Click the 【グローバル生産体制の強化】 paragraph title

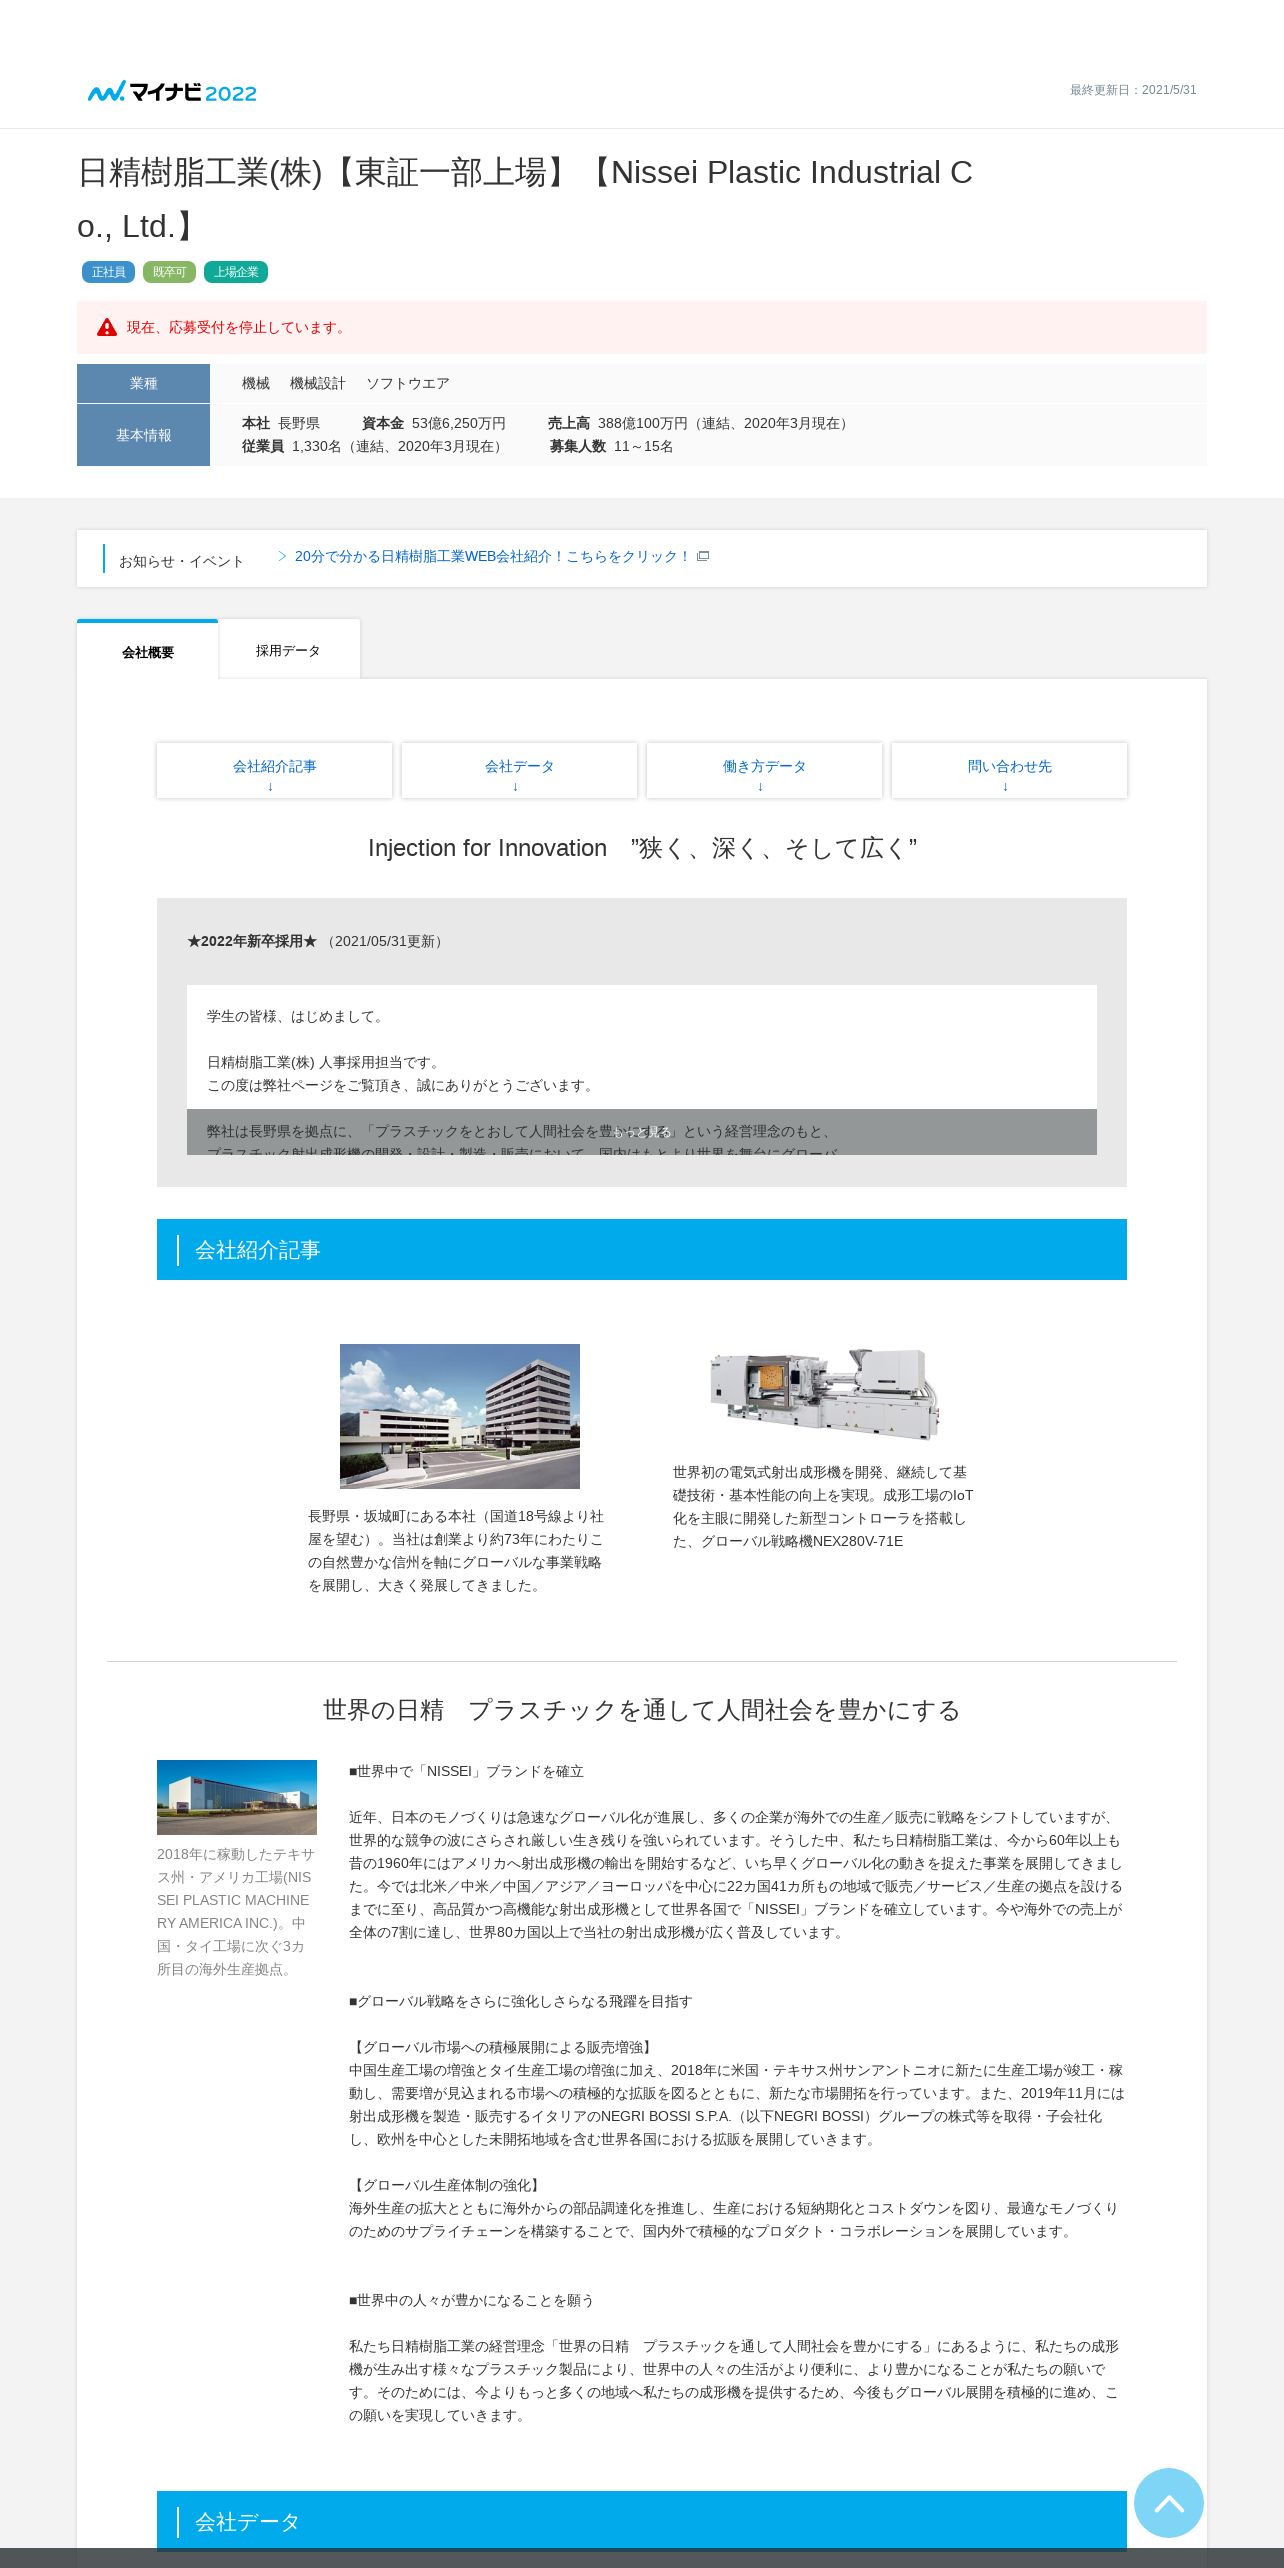click(447, 2185)
